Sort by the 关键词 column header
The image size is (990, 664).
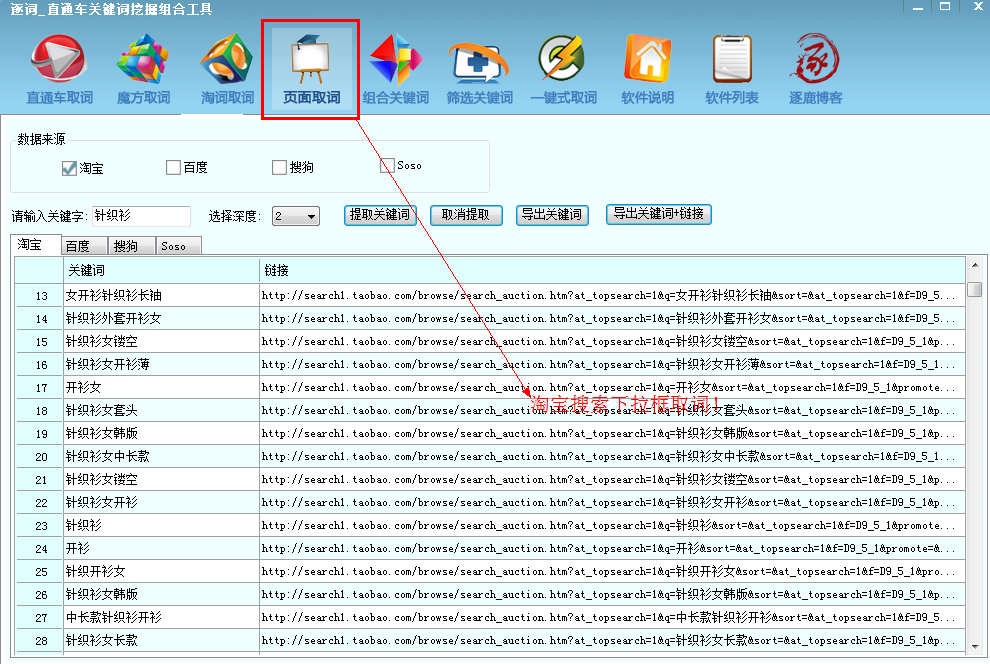[x=162, y=270]
